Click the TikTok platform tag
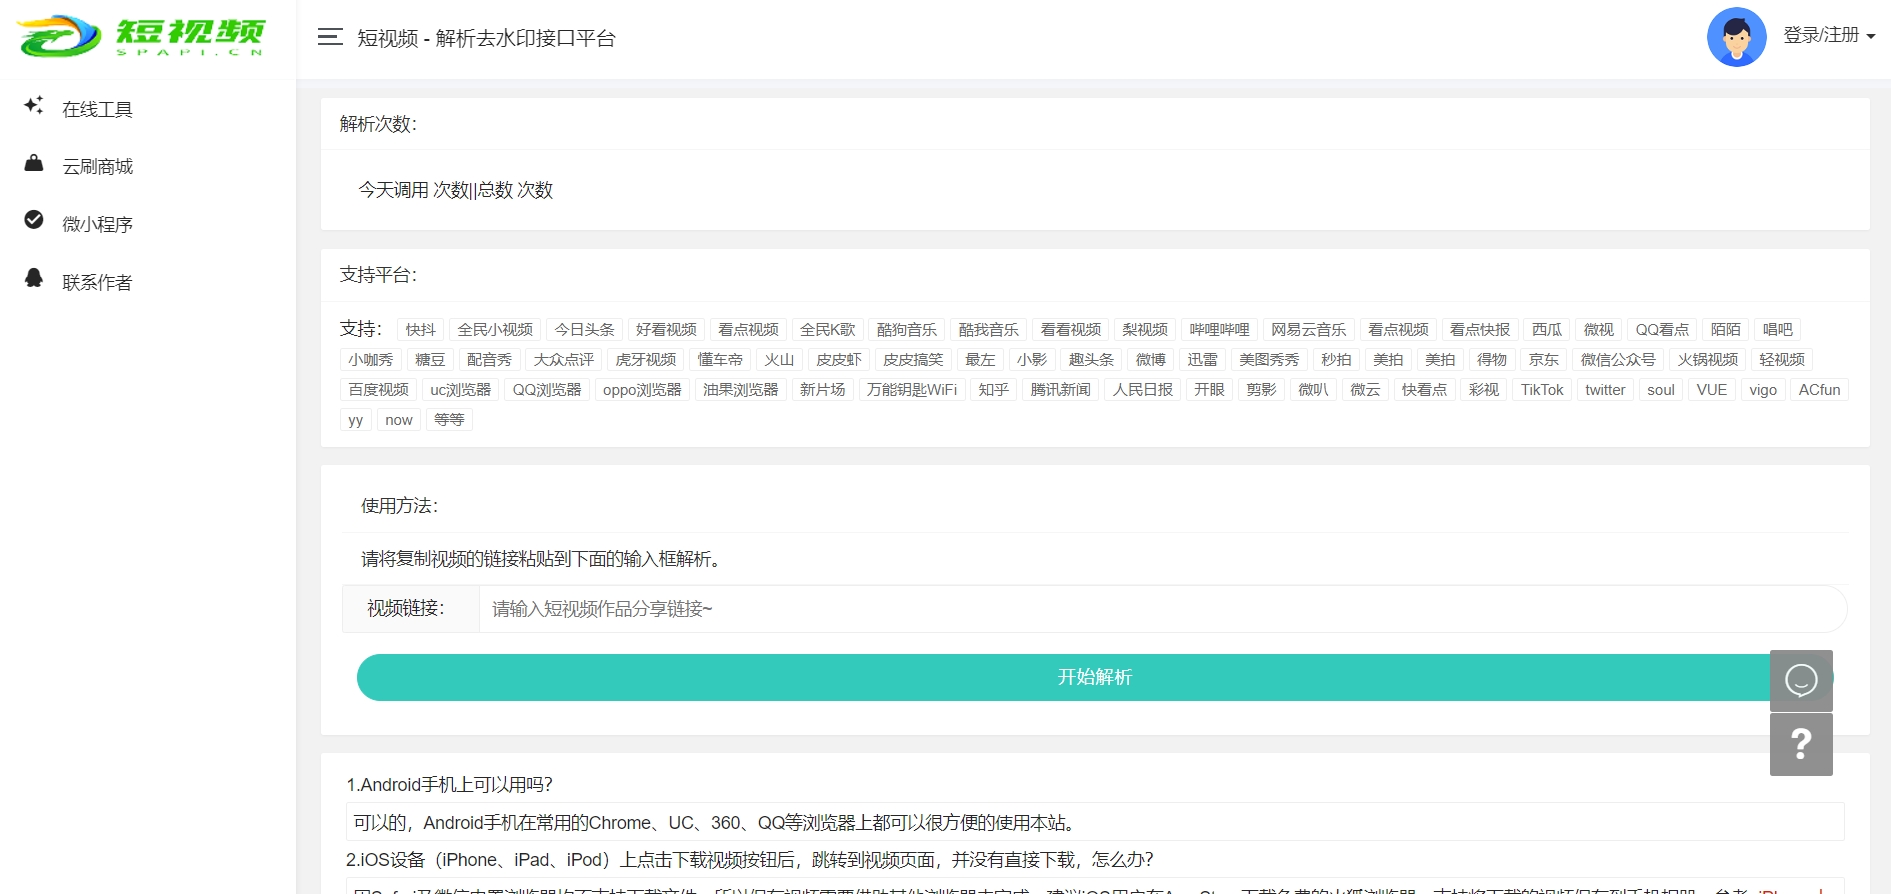 [x=1542, y=390]
